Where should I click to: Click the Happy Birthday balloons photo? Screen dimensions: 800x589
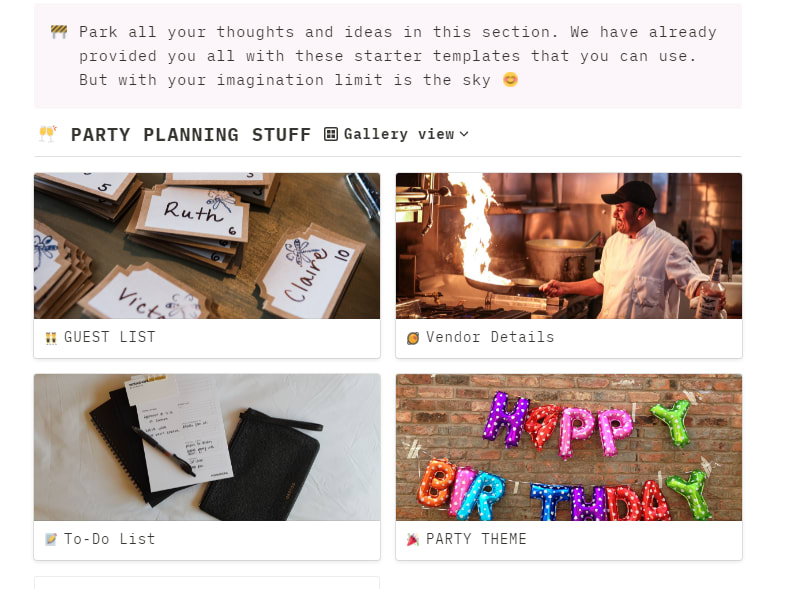coord(569,448)
